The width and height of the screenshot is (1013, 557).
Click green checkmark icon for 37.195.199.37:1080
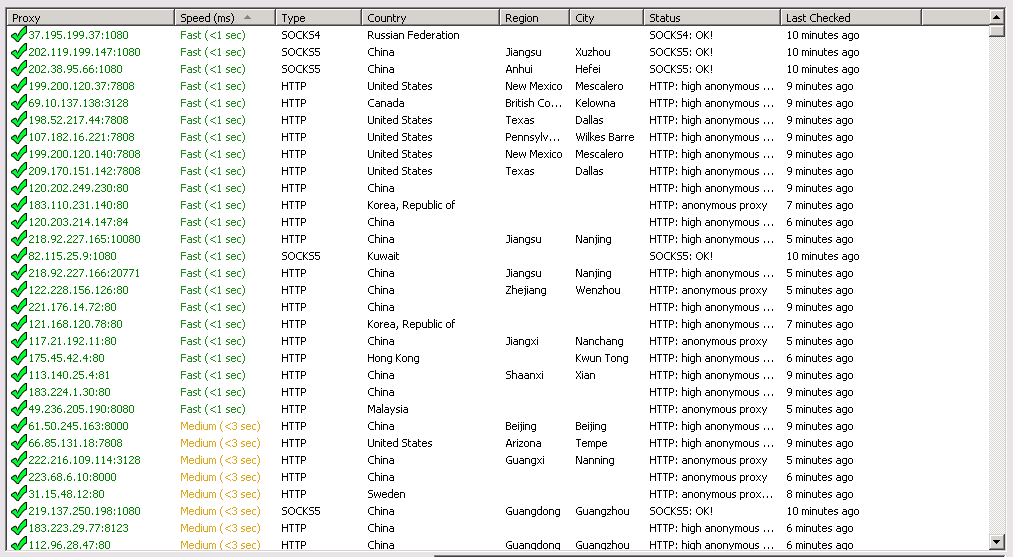pyautogui.click(x=19, y=34)
